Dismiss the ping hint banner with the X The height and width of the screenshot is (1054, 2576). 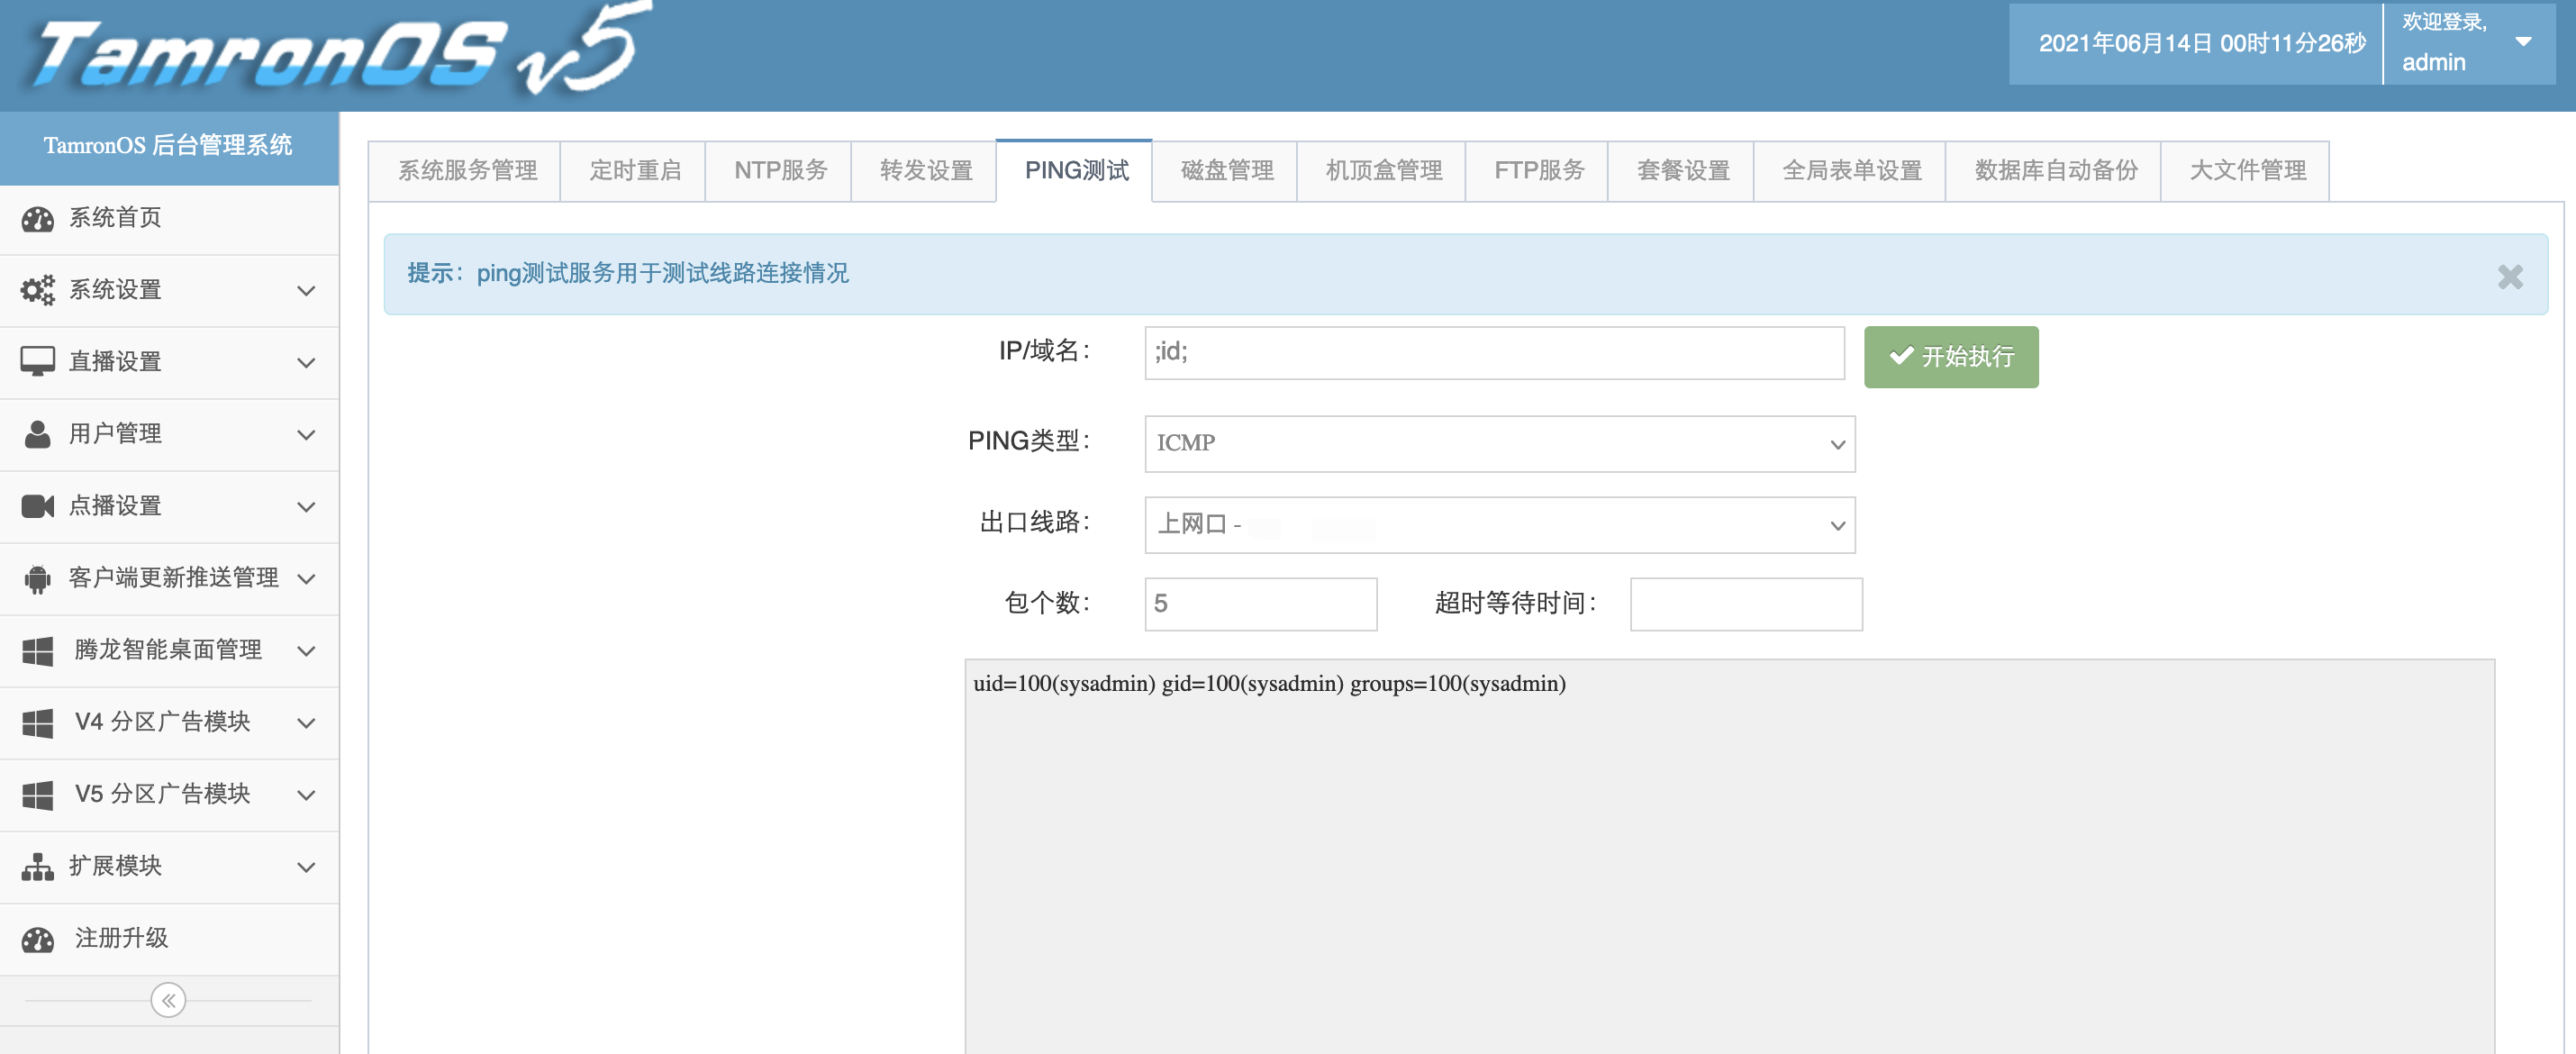(x=2509, y=277)
